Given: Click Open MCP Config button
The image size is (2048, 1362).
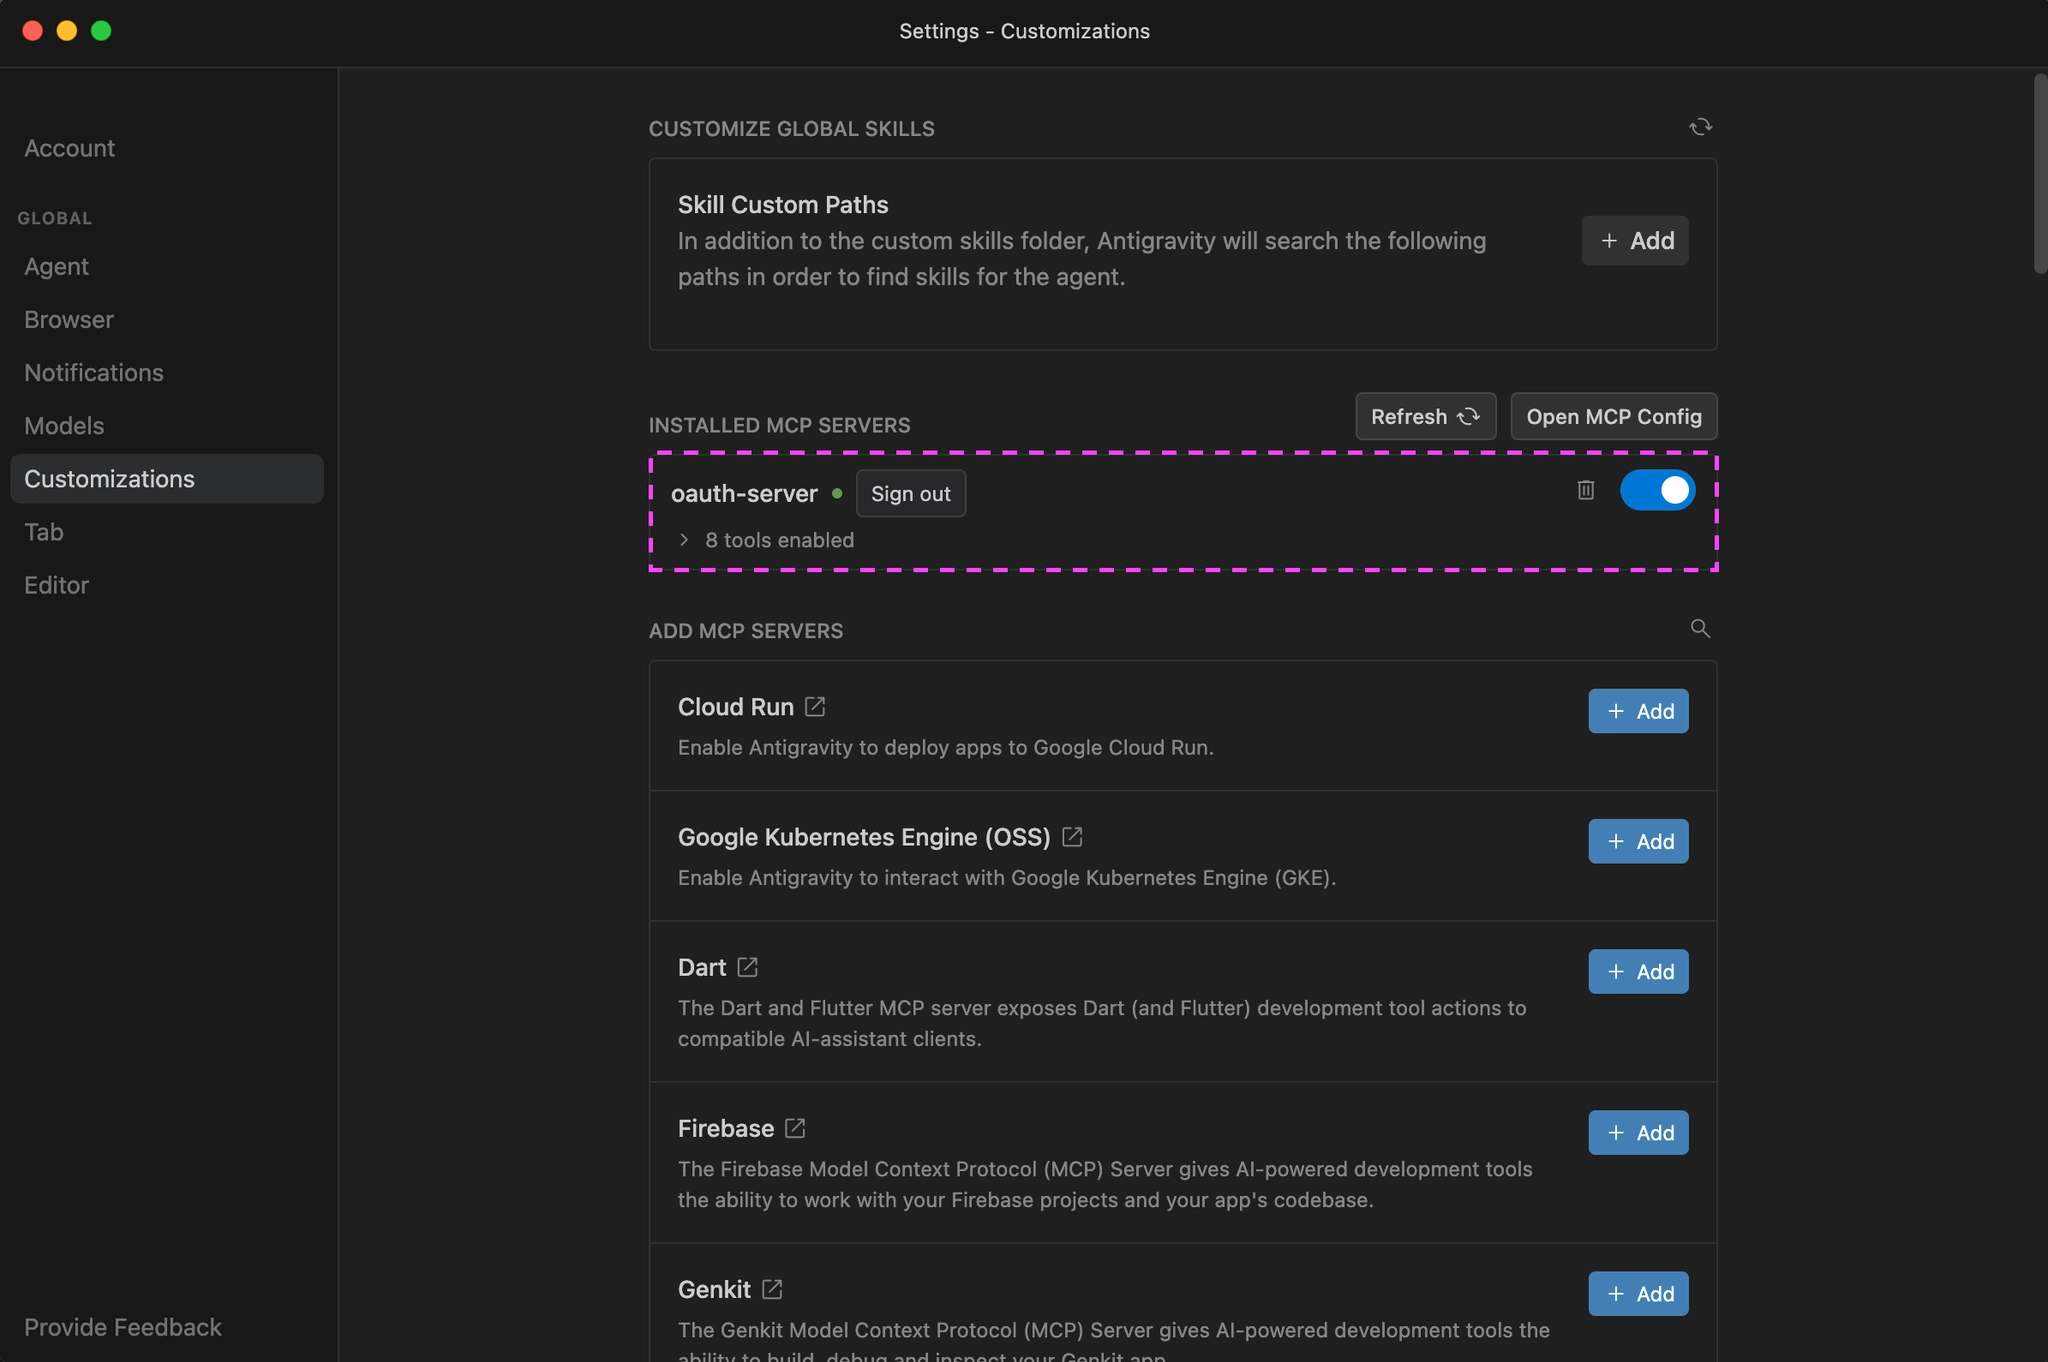Looking at the screenshot, I should coord(1613,416).
